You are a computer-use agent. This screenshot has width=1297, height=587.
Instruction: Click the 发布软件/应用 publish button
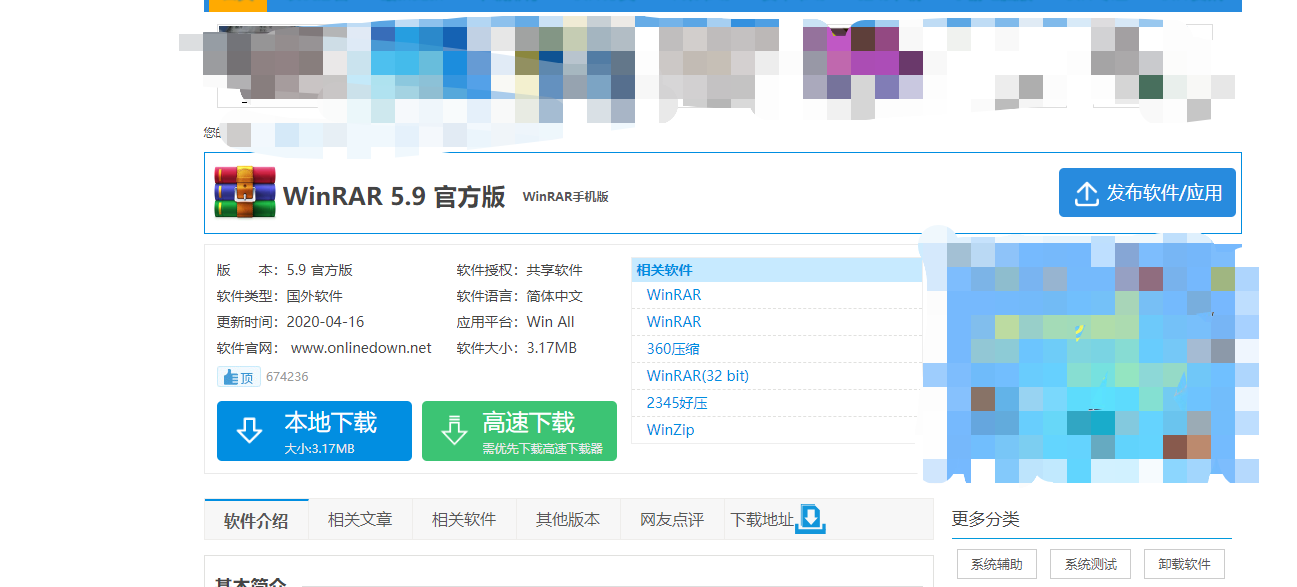1147,193
